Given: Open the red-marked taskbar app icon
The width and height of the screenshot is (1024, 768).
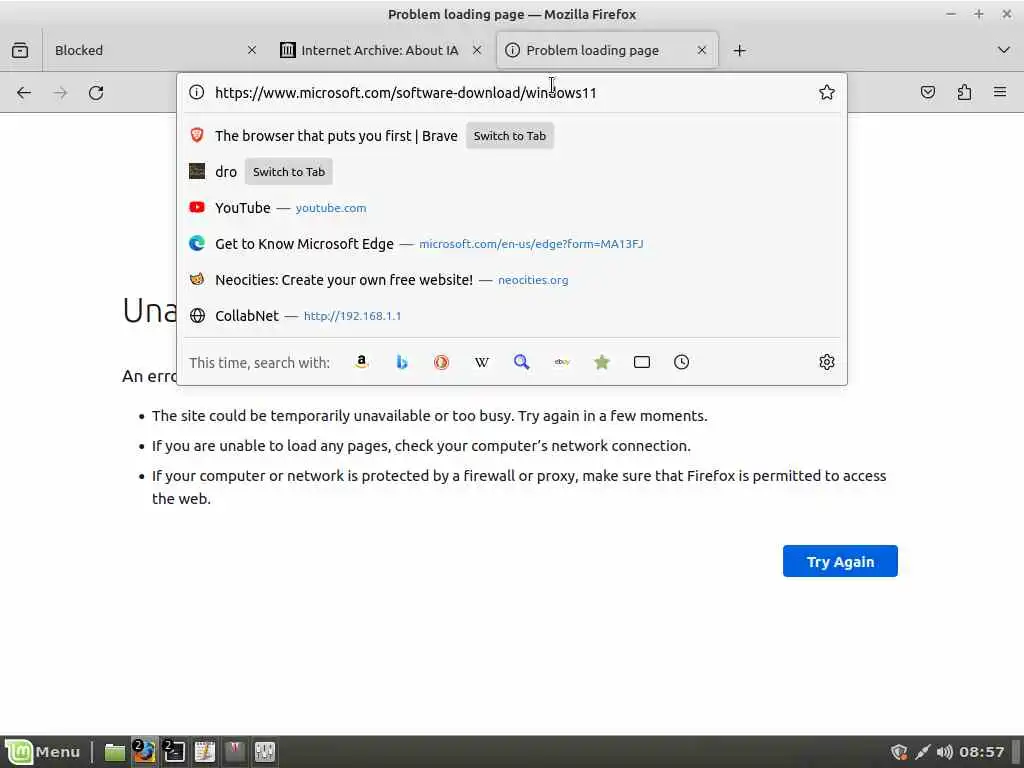Looking at the screenshot, I should click(x=234, y=752).
